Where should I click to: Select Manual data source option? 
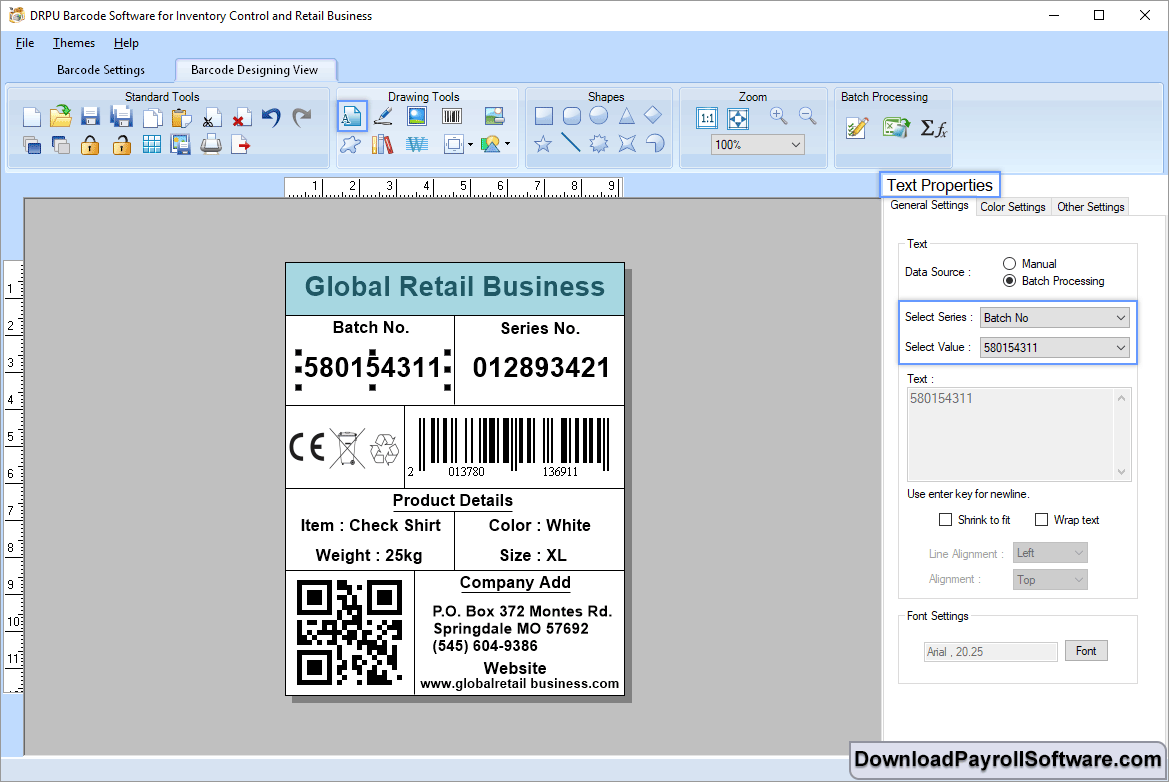pos(1009,263)
